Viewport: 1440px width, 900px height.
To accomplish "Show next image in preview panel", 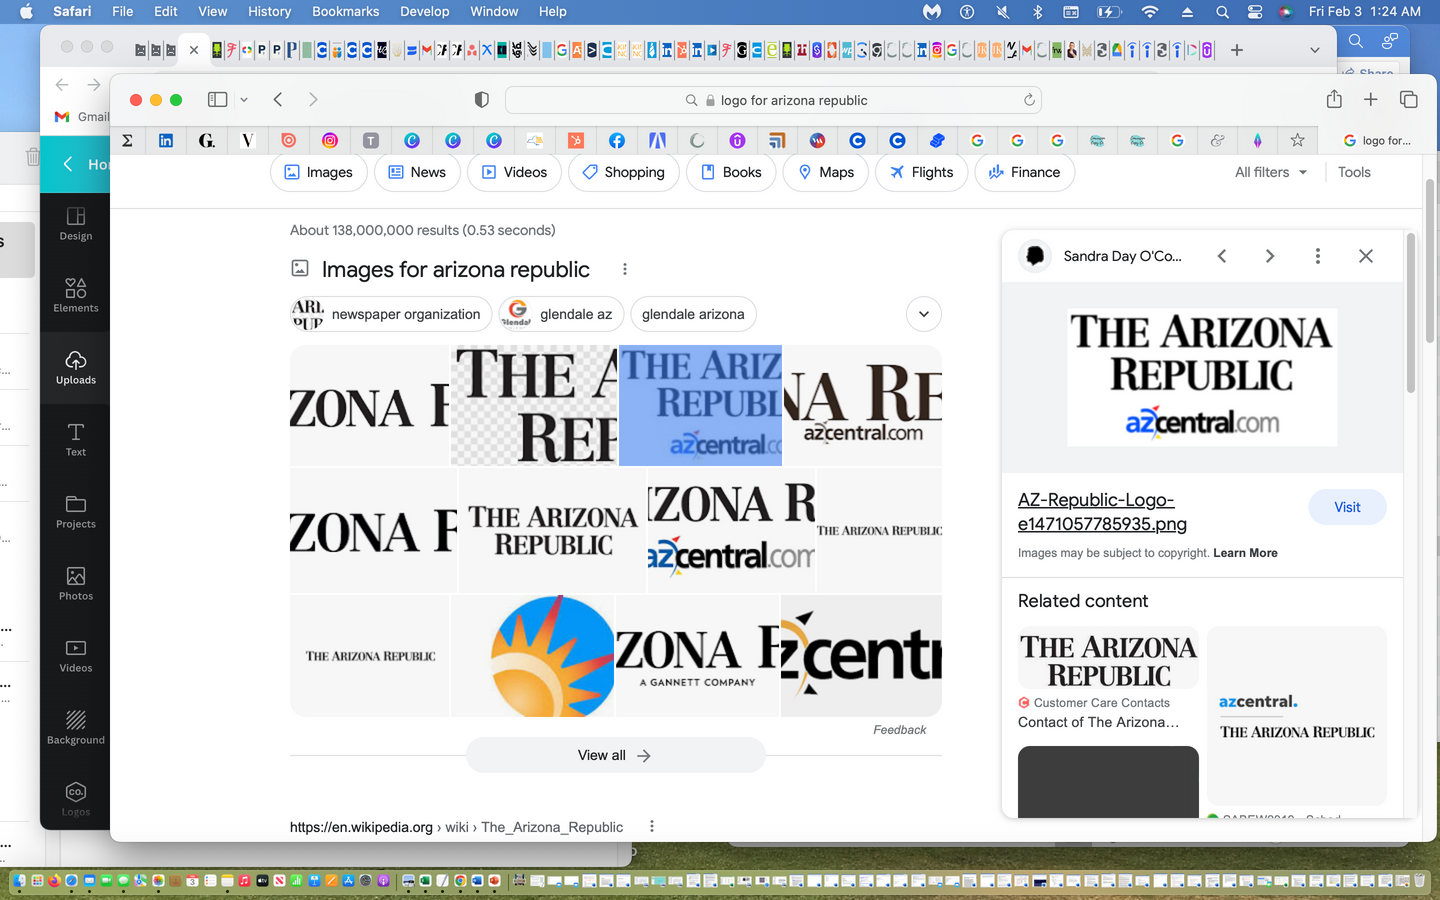I will pyautogui.click(x=1269, y=256).
